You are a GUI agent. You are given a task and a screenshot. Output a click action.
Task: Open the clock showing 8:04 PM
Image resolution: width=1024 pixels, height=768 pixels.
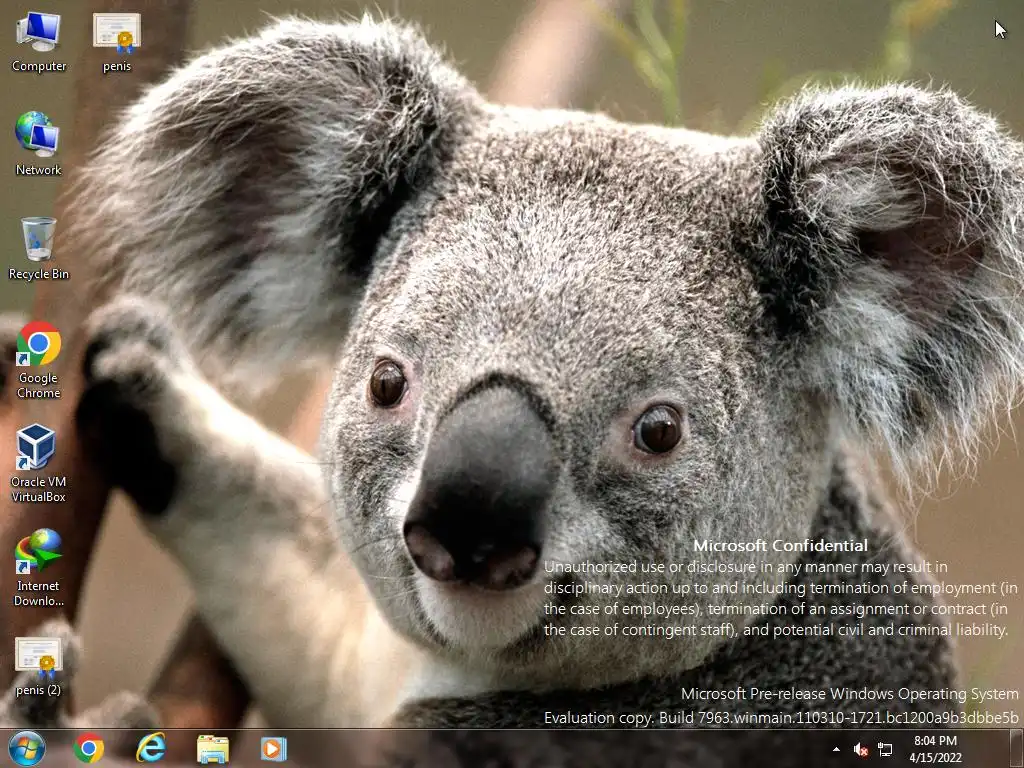point(935,749)
